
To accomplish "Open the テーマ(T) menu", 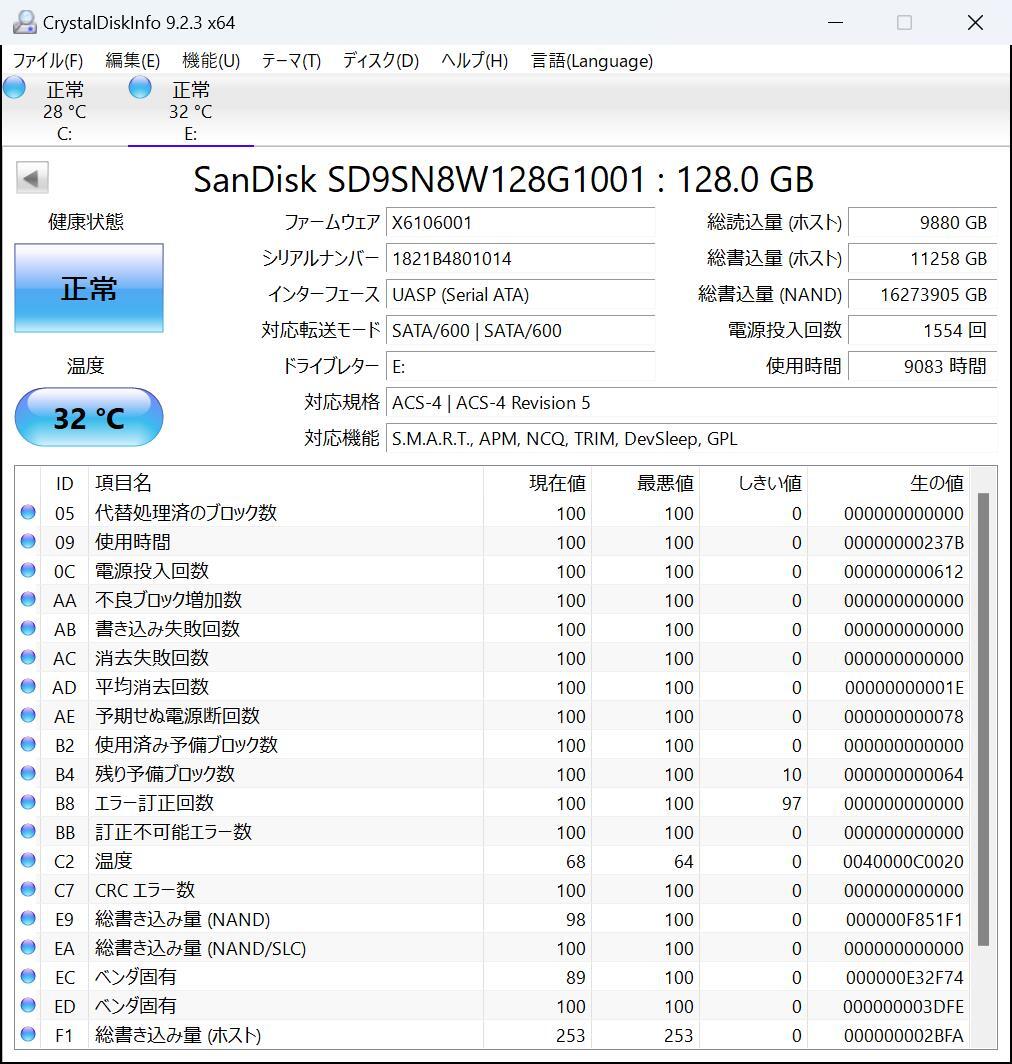I will (291, 61).
